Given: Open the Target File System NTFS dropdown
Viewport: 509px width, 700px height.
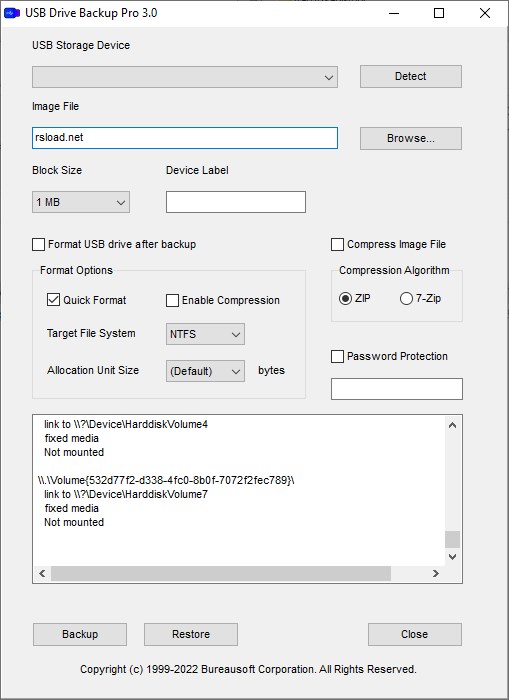Looking at the screenshot, I should tap(205, 334).
